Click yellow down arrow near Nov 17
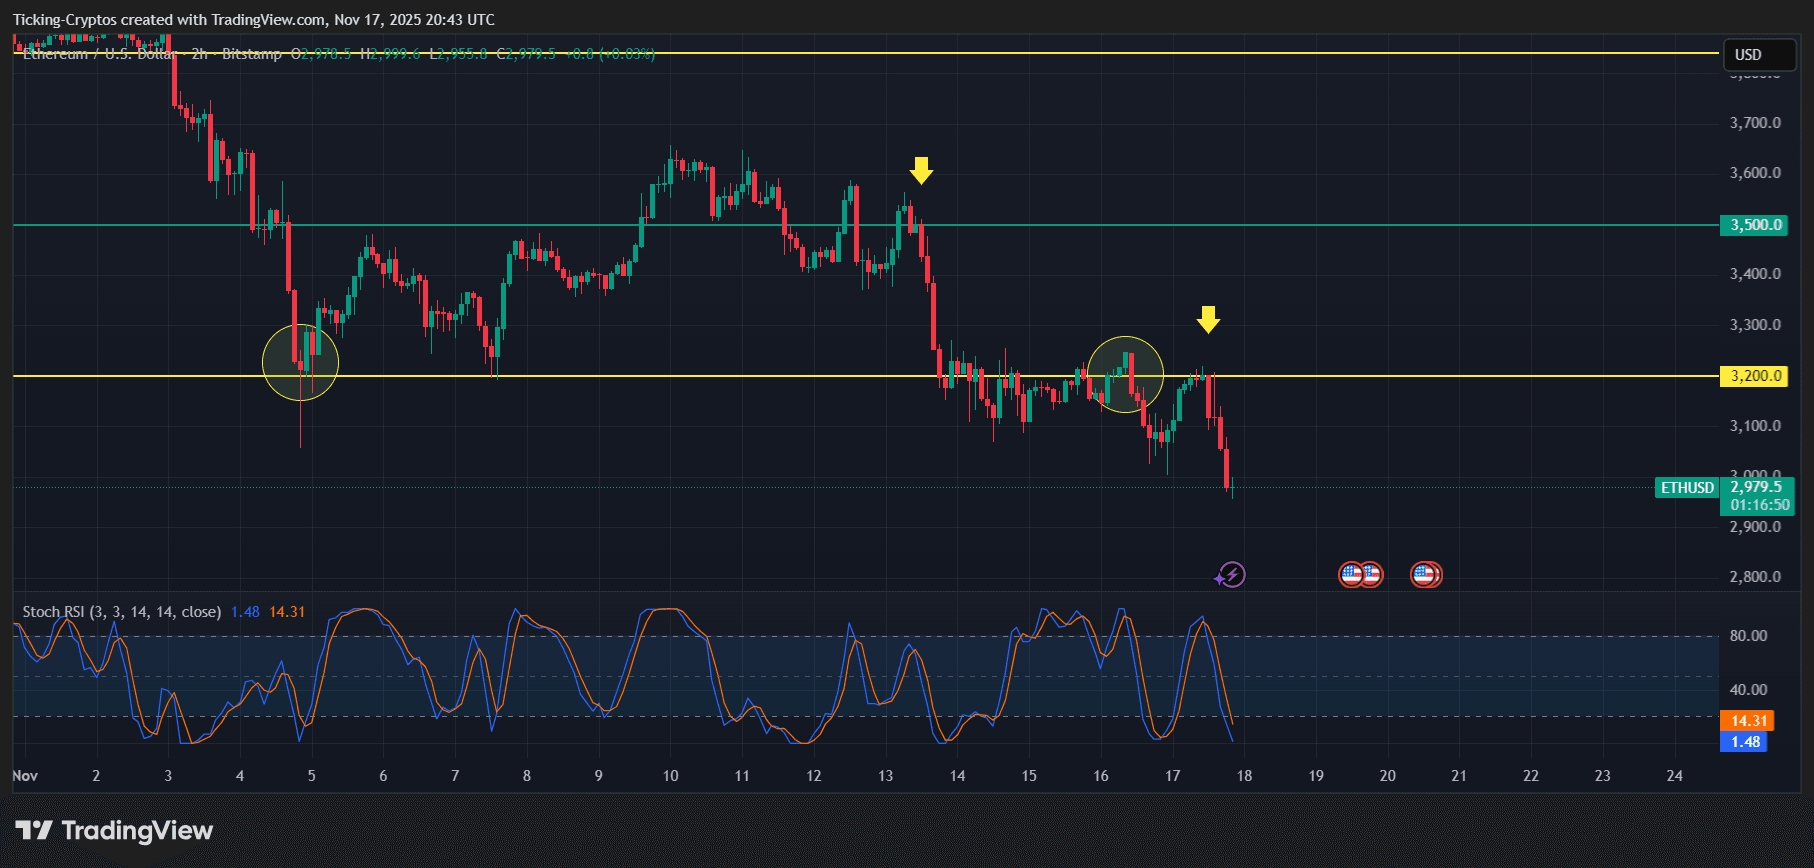 pyautogui.click(x=1208, y=320)
